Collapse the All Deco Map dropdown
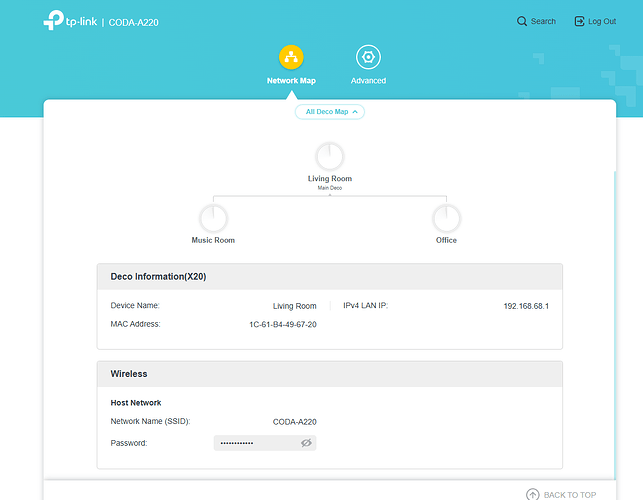 330,112
